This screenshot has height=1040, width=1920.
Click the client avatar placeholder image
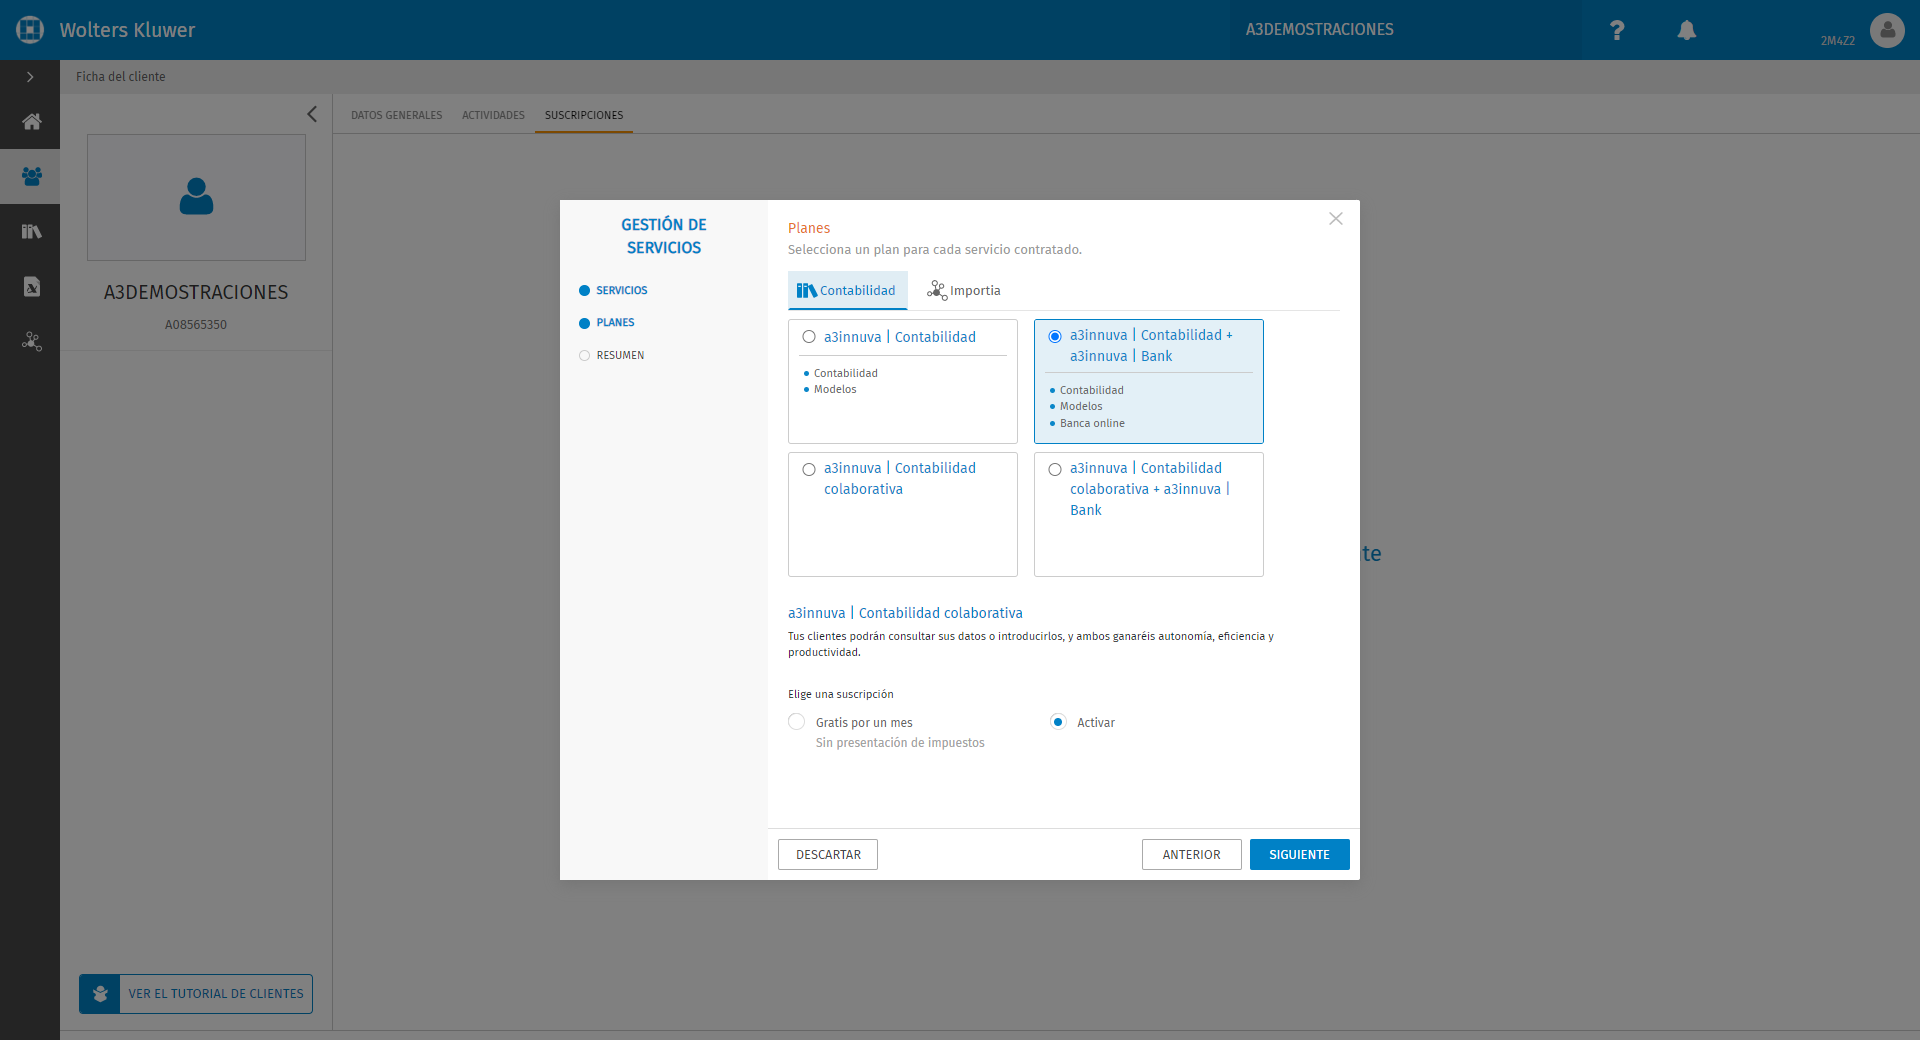[196, 197]
